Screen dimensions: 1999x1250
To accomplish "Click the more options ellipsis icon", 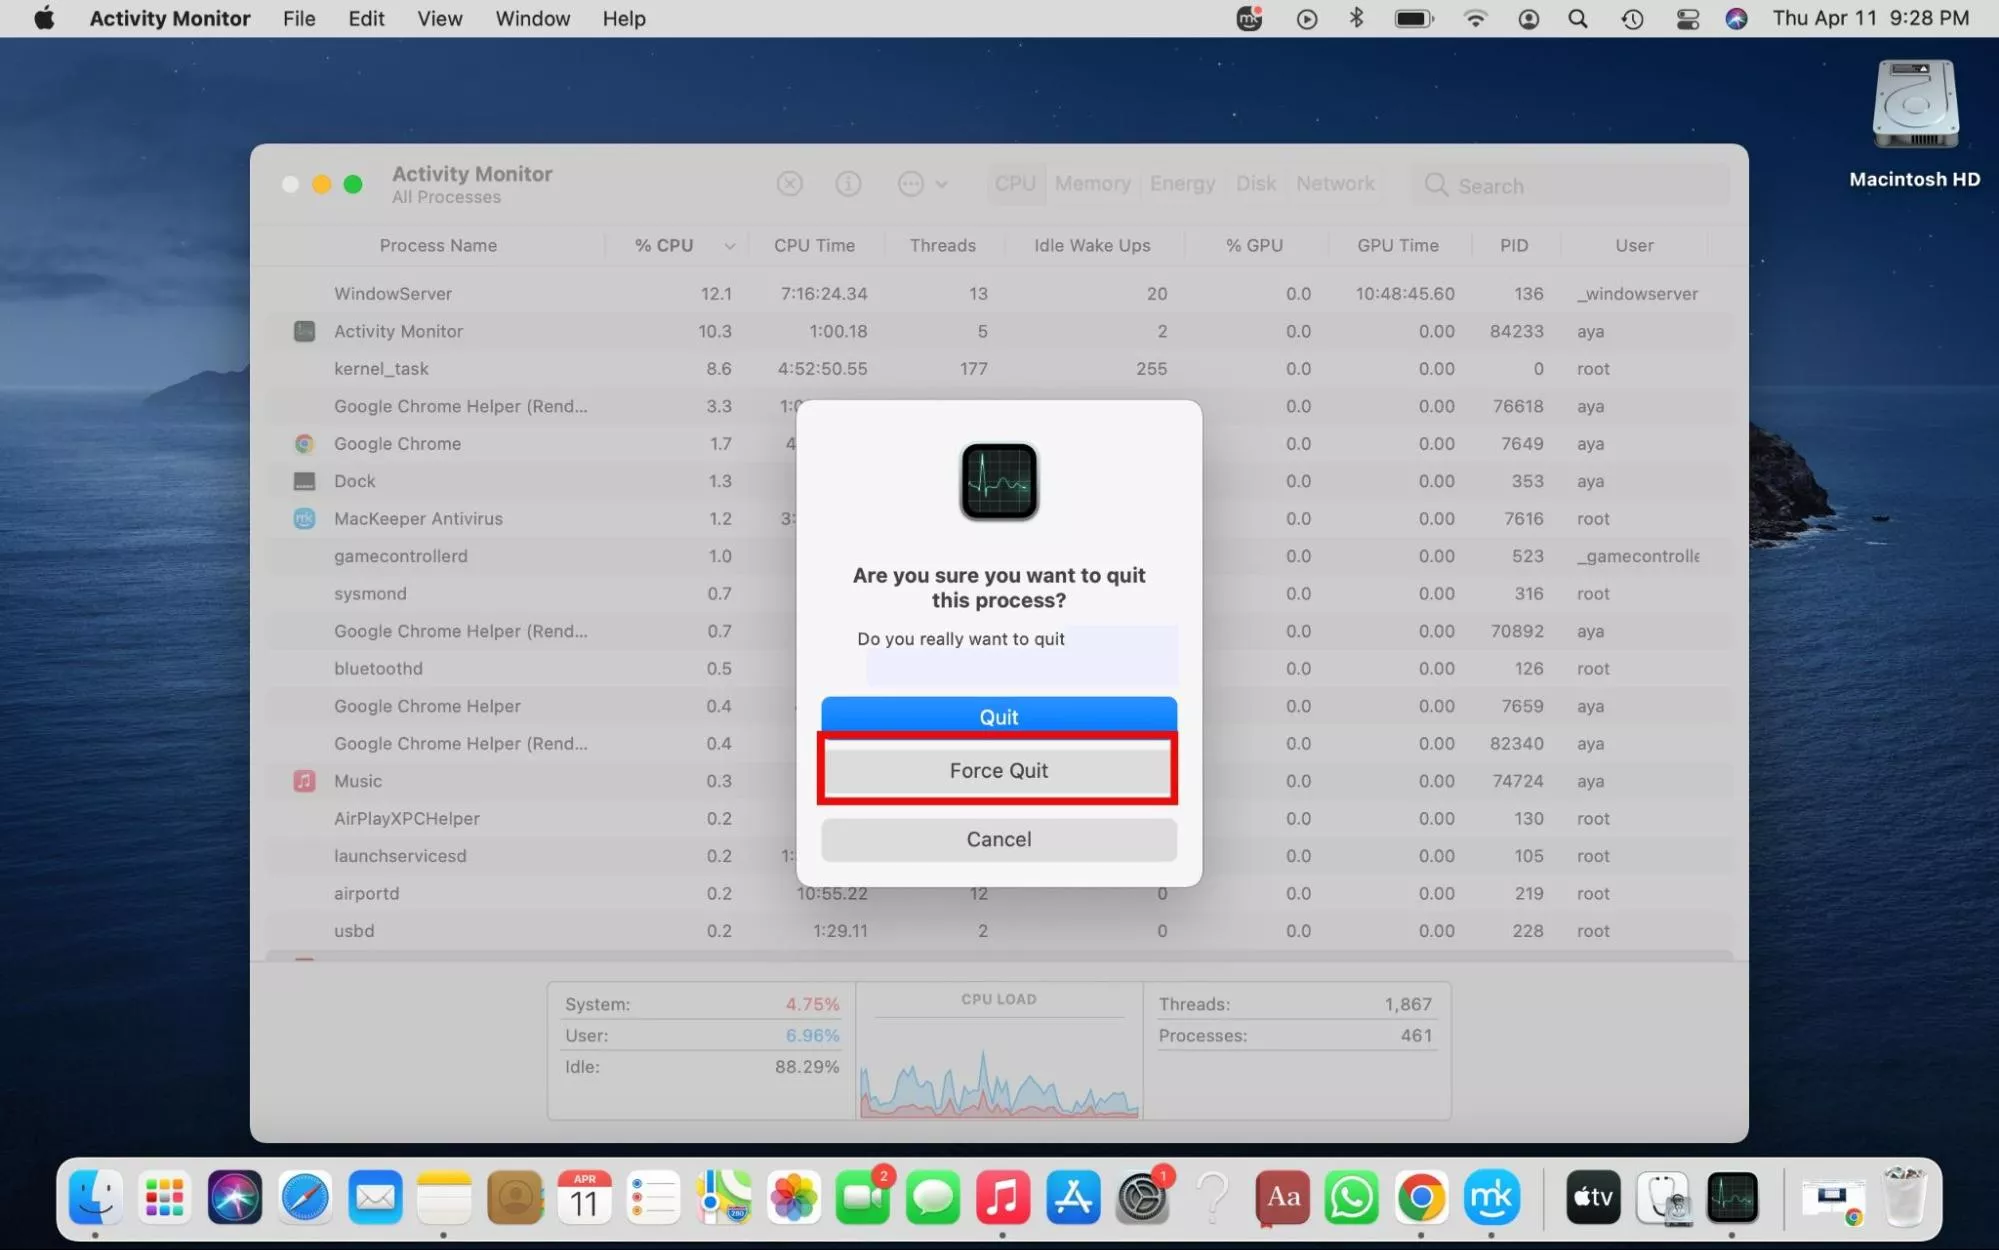I will (x=910, y=184).
